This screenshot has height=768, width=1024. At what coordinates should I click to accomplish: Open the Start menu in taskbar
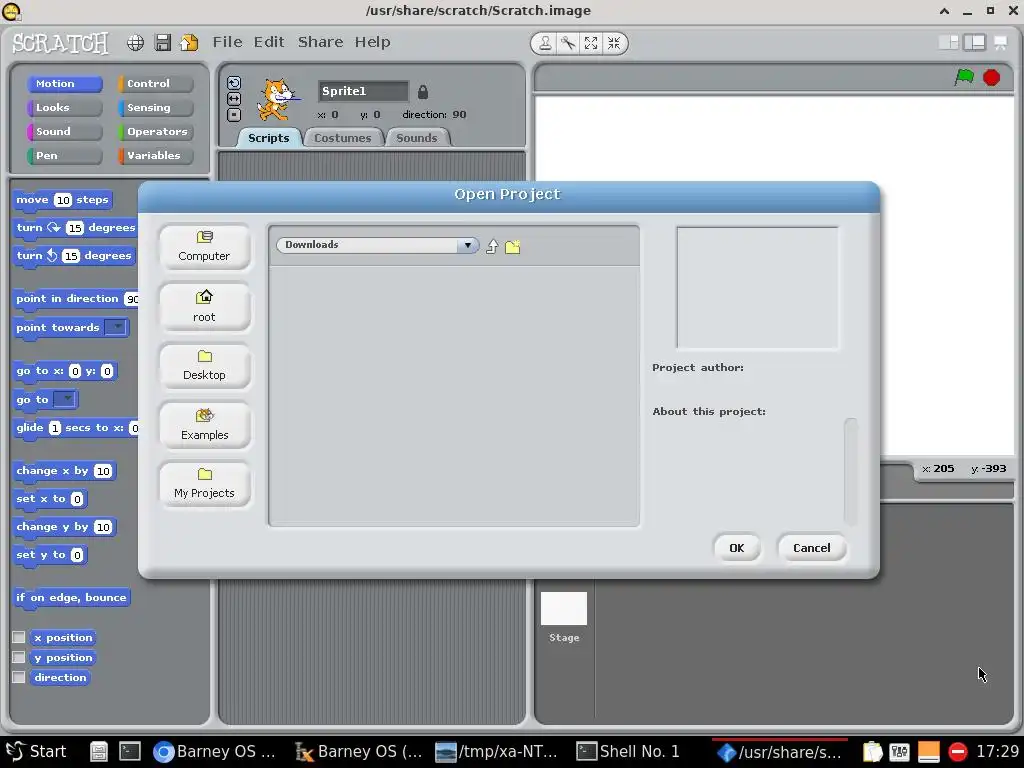pos(36,752)
